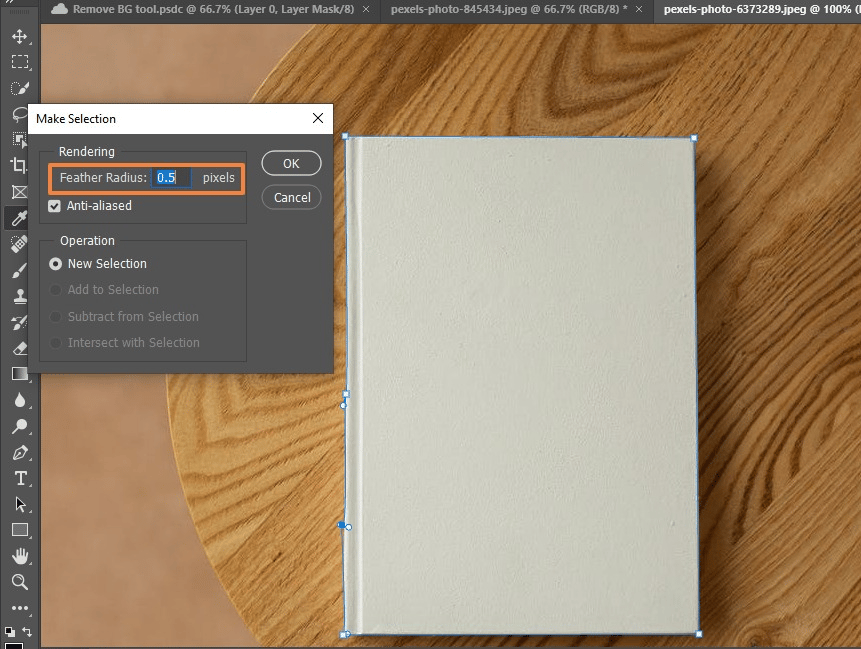The width and height of the screenshot is (861, 649).
Task: Select the New Selection radio button
Action: click(56, 264)
